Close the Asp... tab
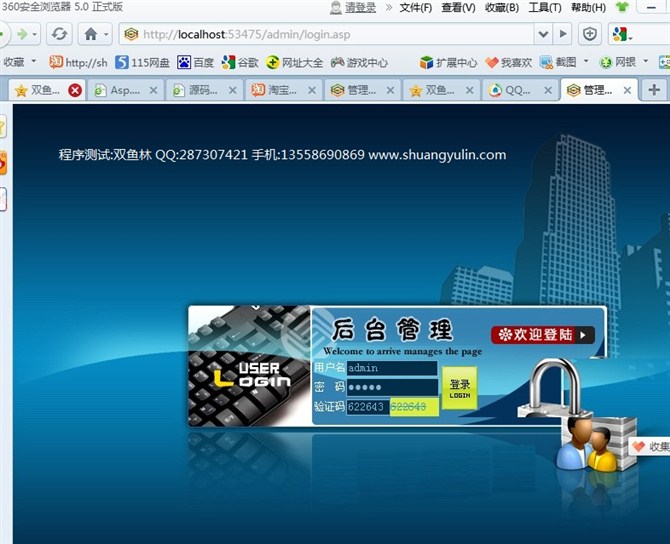The image size is (670, 544). pyautogui.click(x=153, y=90)
